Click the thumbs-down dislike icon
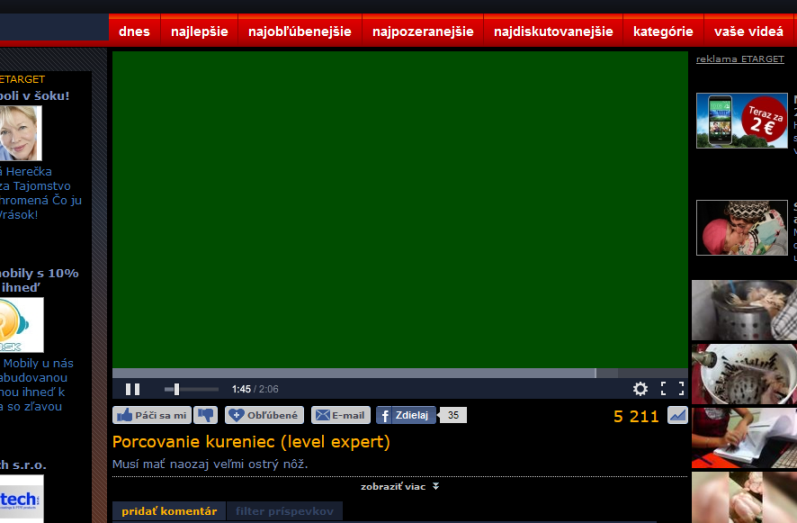Viewport: 797px width, 523px height. click(205, 415)
